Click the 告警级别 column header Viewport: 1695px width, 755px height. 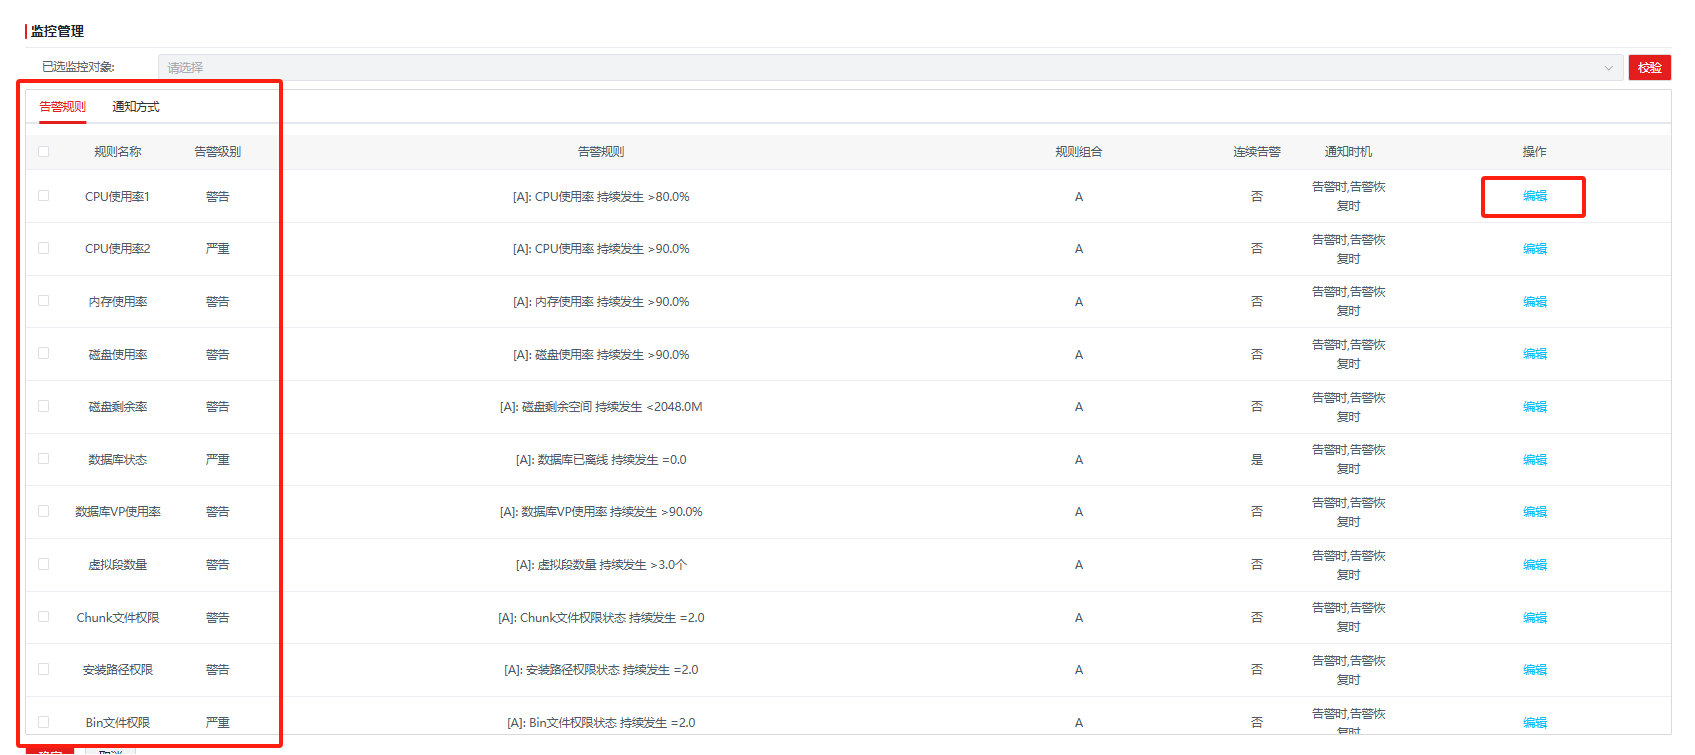coord(217,152)
